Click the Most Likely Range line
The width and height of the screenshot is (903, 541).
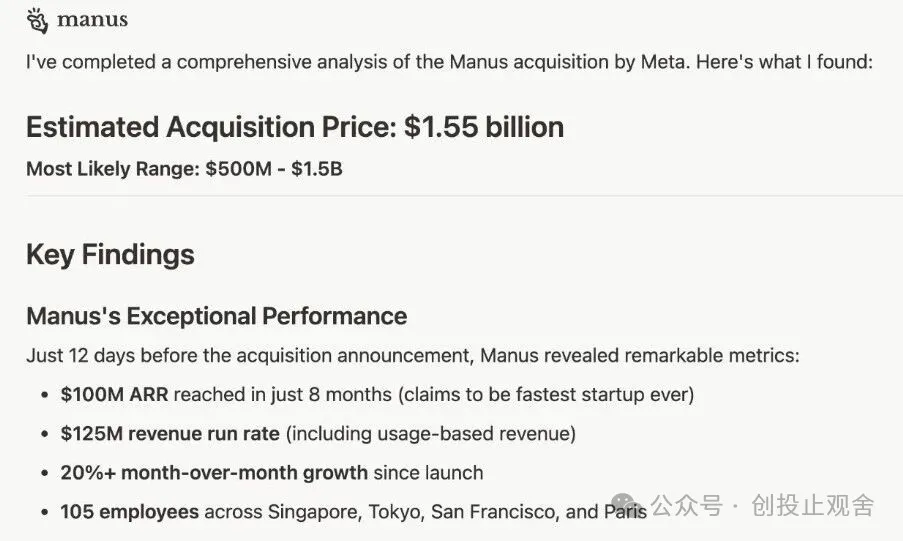(184, 169)
